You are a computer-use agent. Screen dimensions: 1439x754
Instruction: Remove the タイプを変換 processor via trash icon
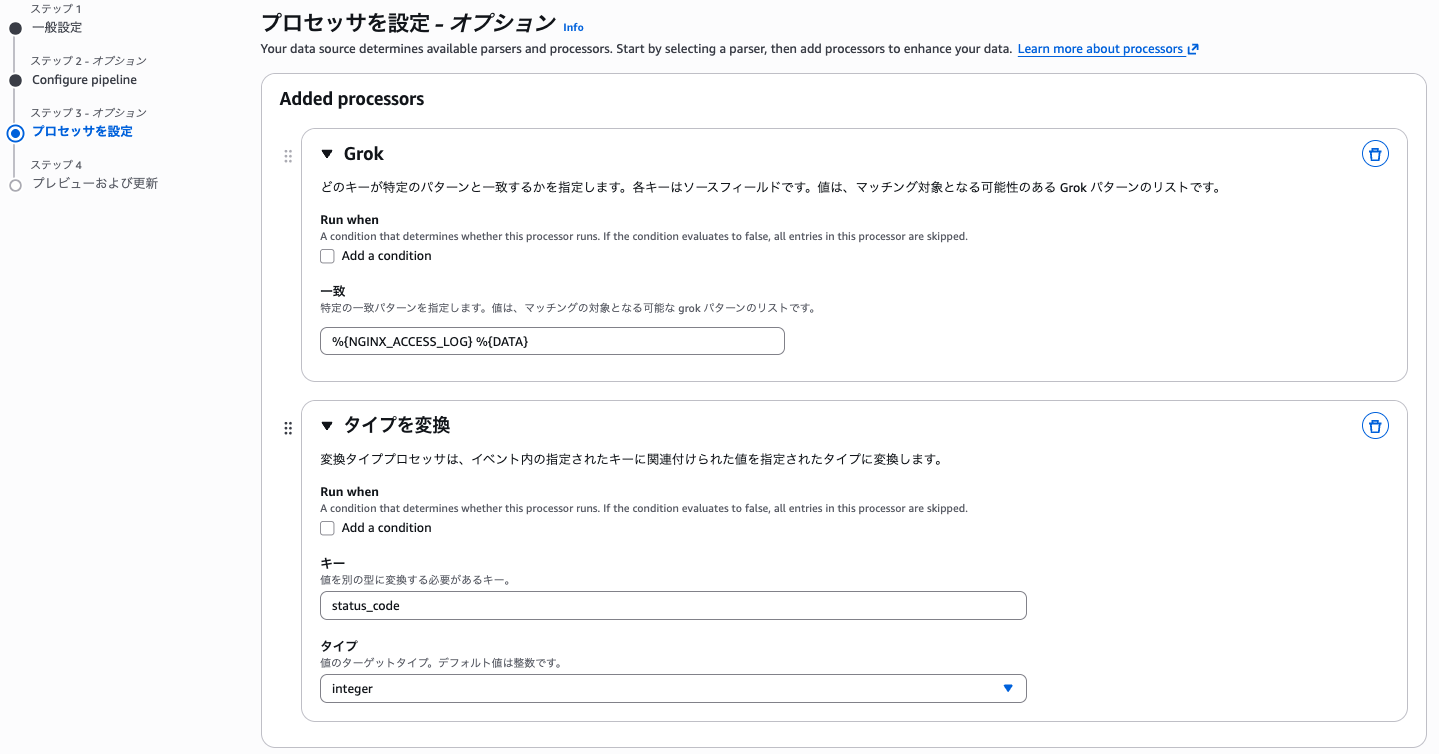(1375, 425)
